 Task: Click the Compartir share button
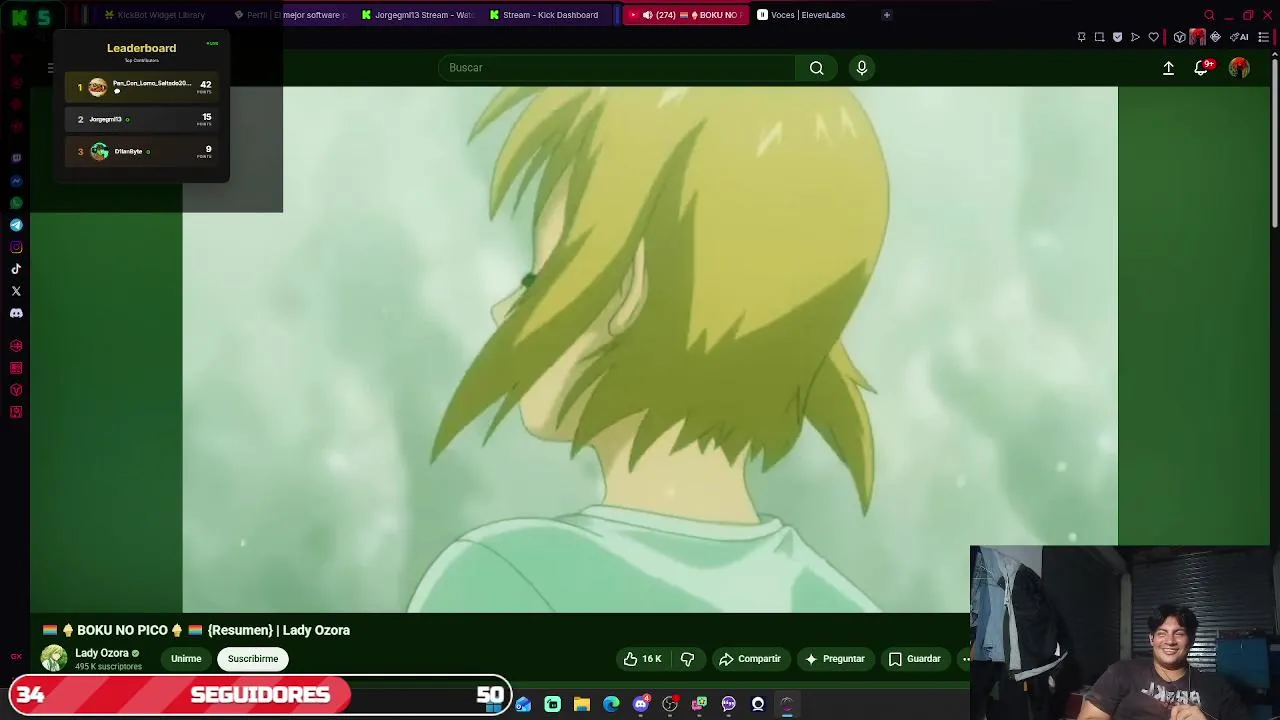point(749,659)
